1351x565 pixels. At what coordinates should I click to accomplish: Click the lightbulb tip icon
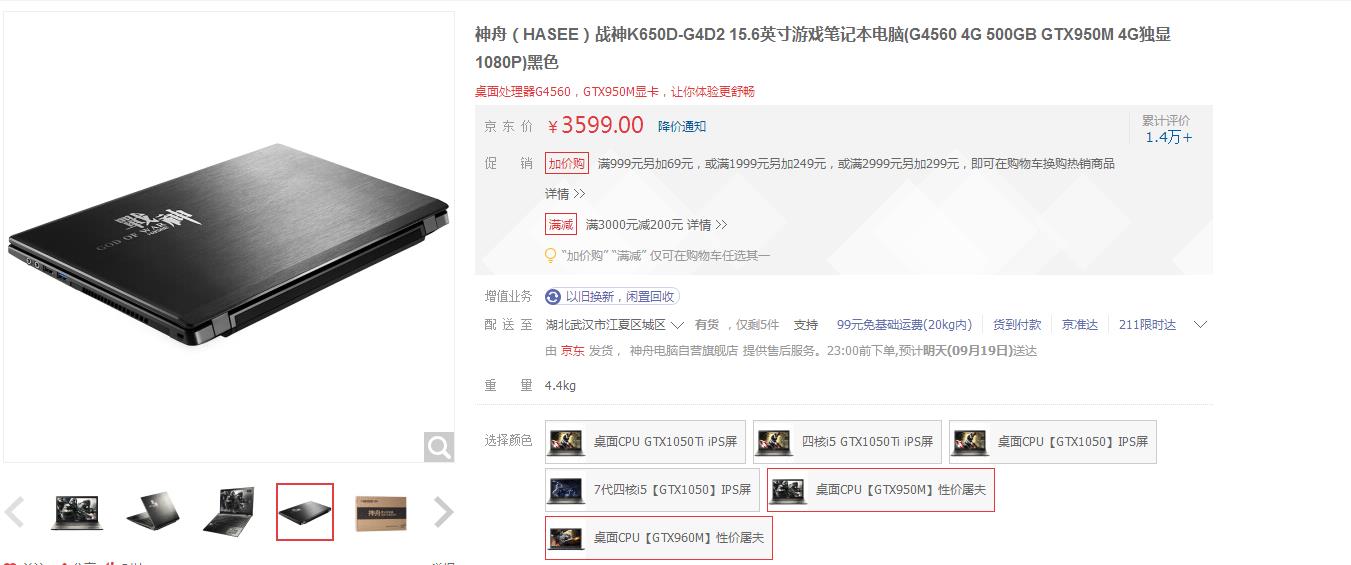tap(550, 256)
